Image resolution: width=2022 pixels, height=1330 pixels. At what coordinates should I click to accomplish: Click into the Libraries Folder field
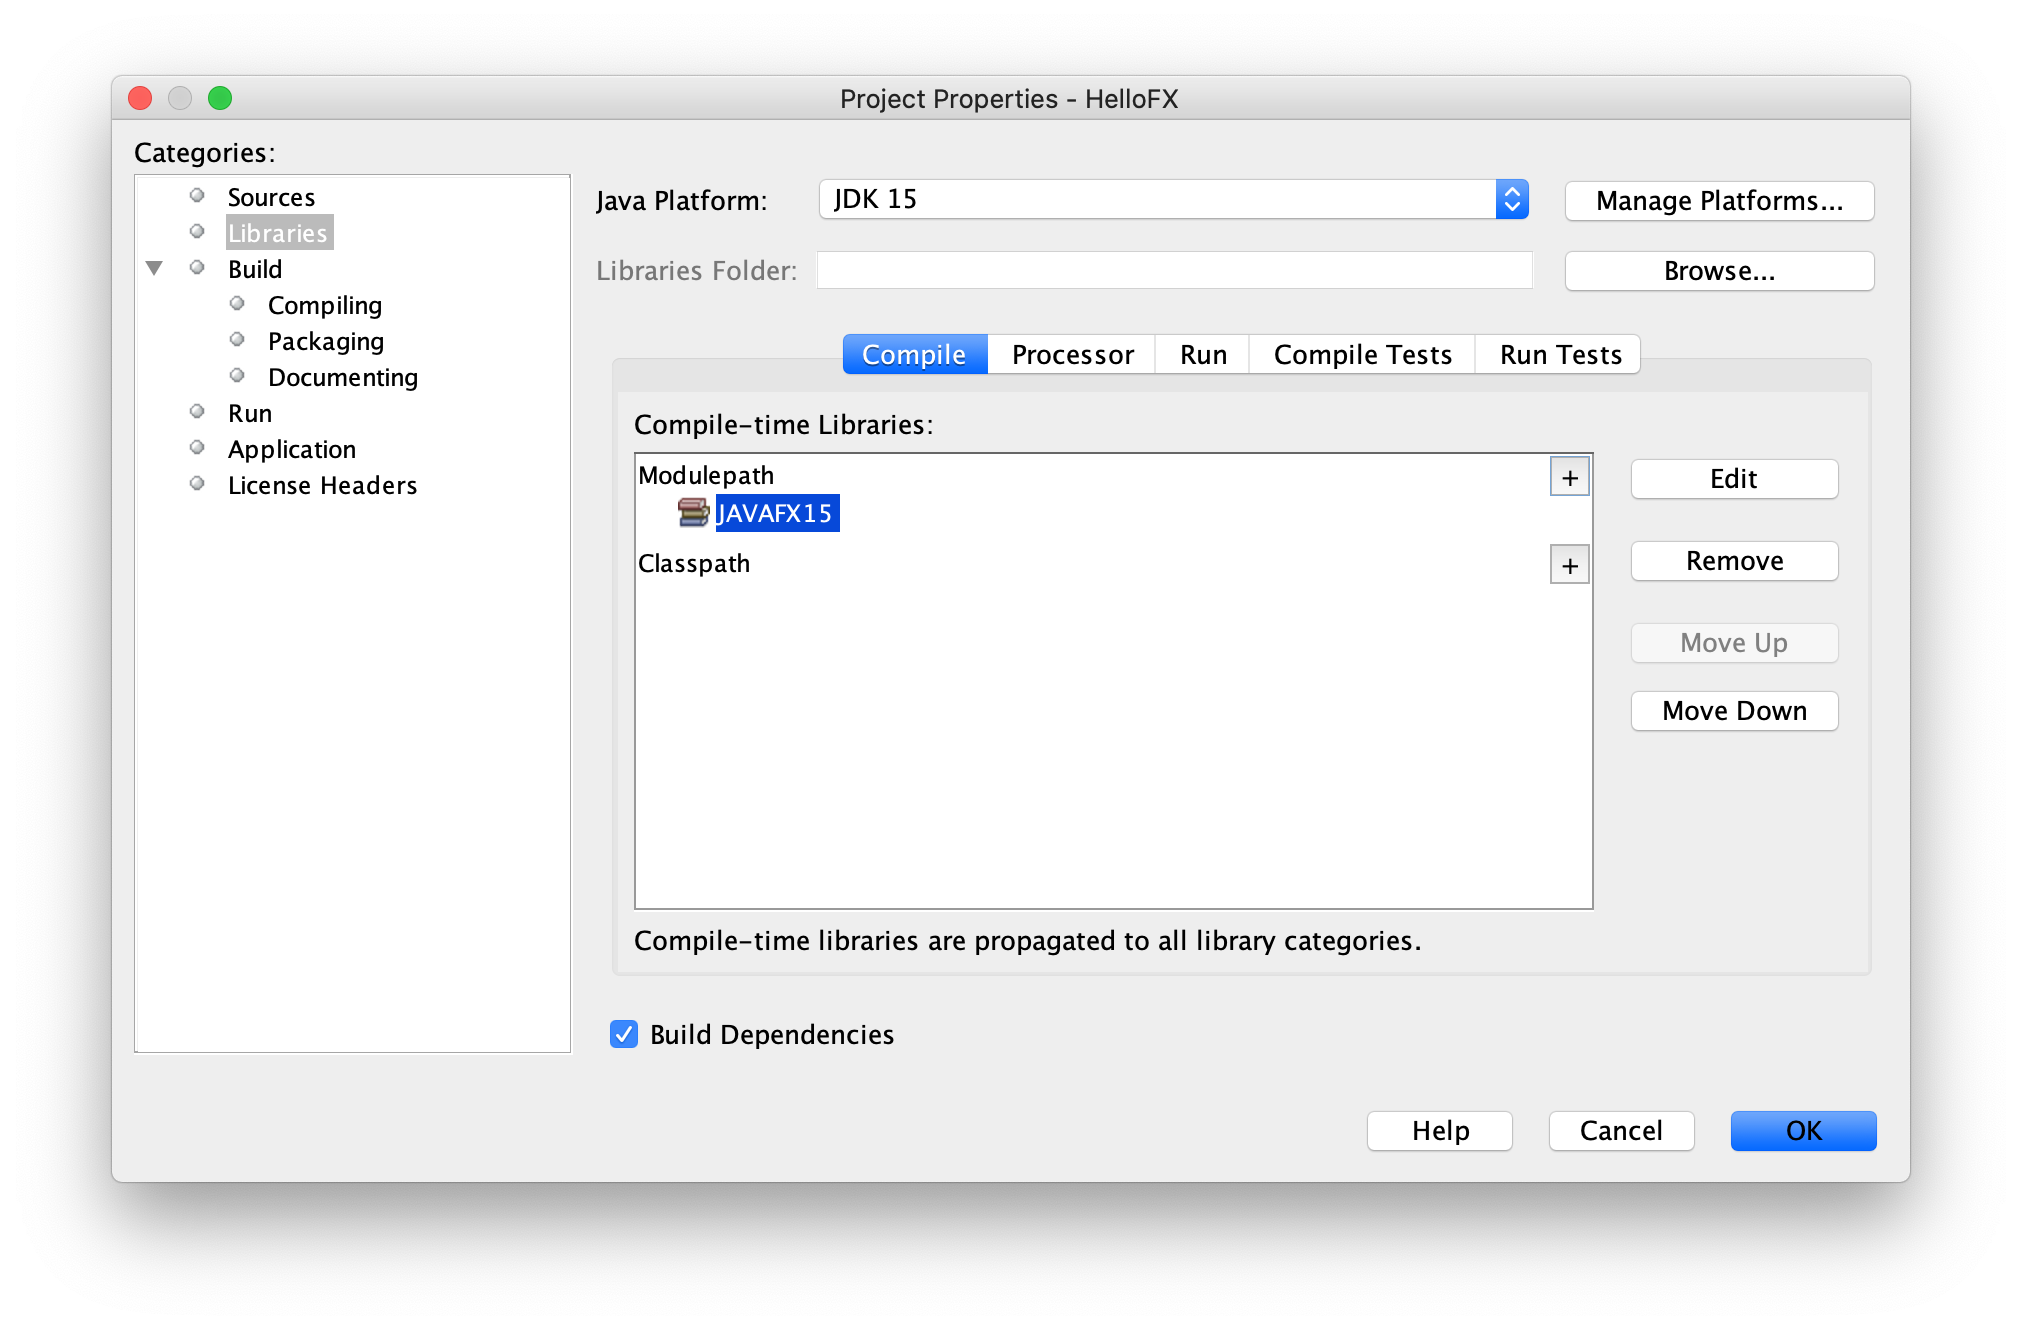point(1174,271)
